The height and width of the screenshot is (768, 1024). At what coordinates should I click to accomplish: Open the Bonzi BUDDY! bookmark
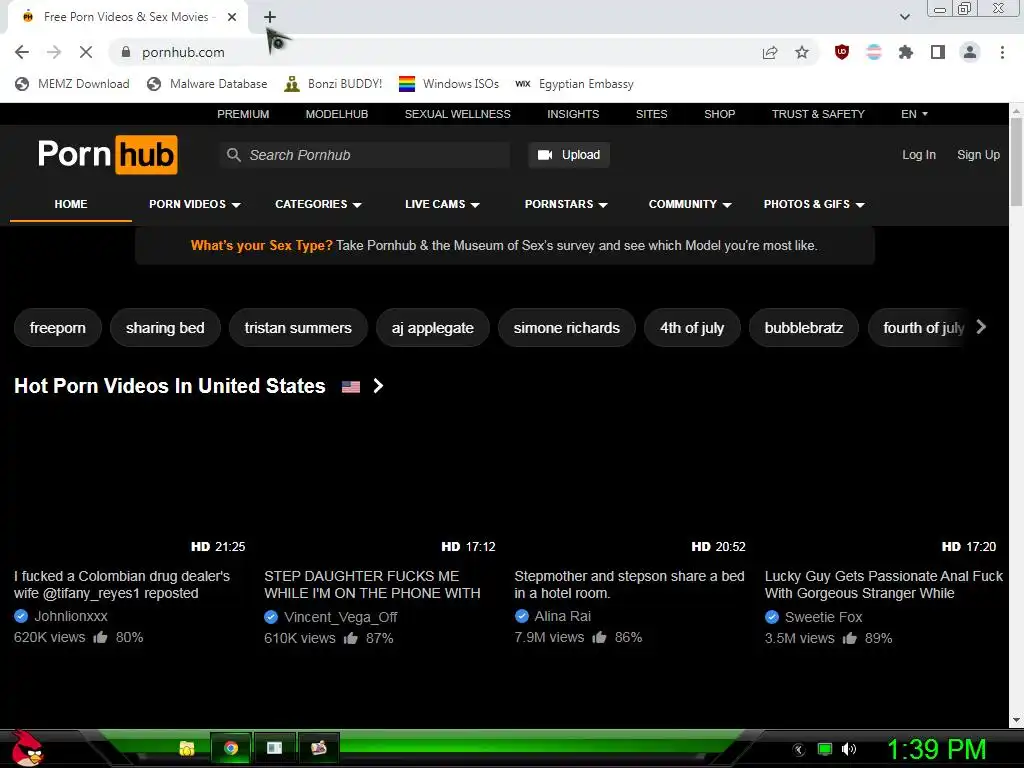click(x=334, y=84)
